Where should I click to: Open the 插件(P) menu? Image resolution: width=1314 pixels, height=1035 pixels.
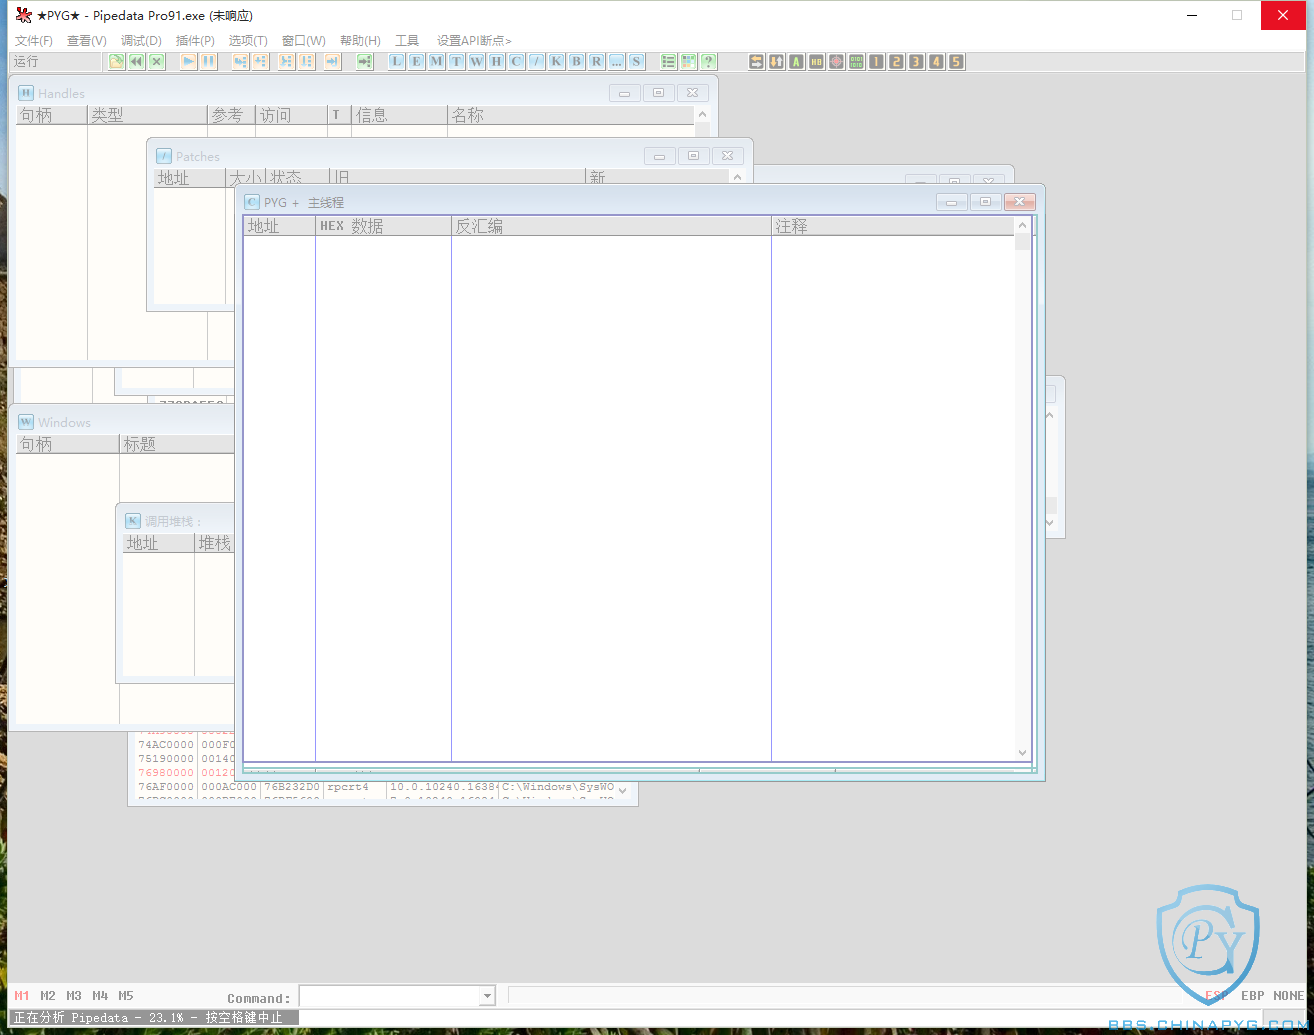point(195,41)
